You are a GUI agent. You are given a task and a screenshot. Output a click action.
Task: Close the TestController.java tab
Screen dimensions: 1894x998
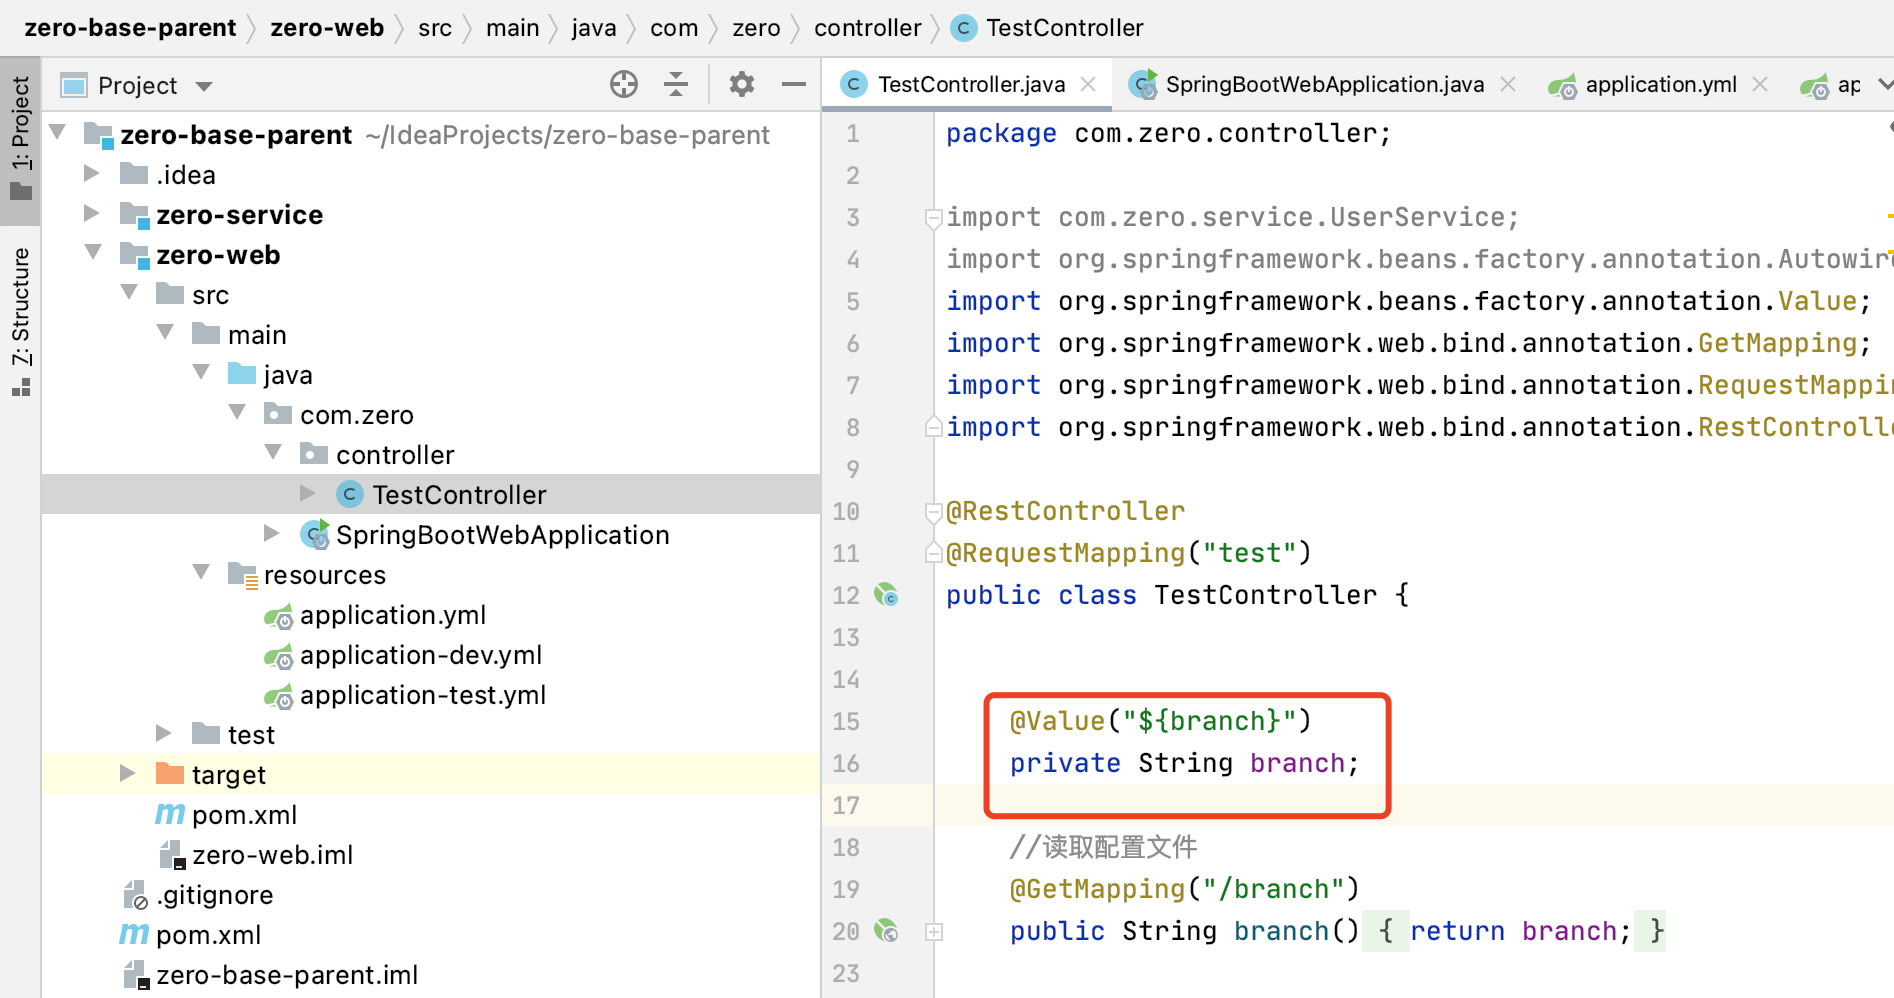1088,85
